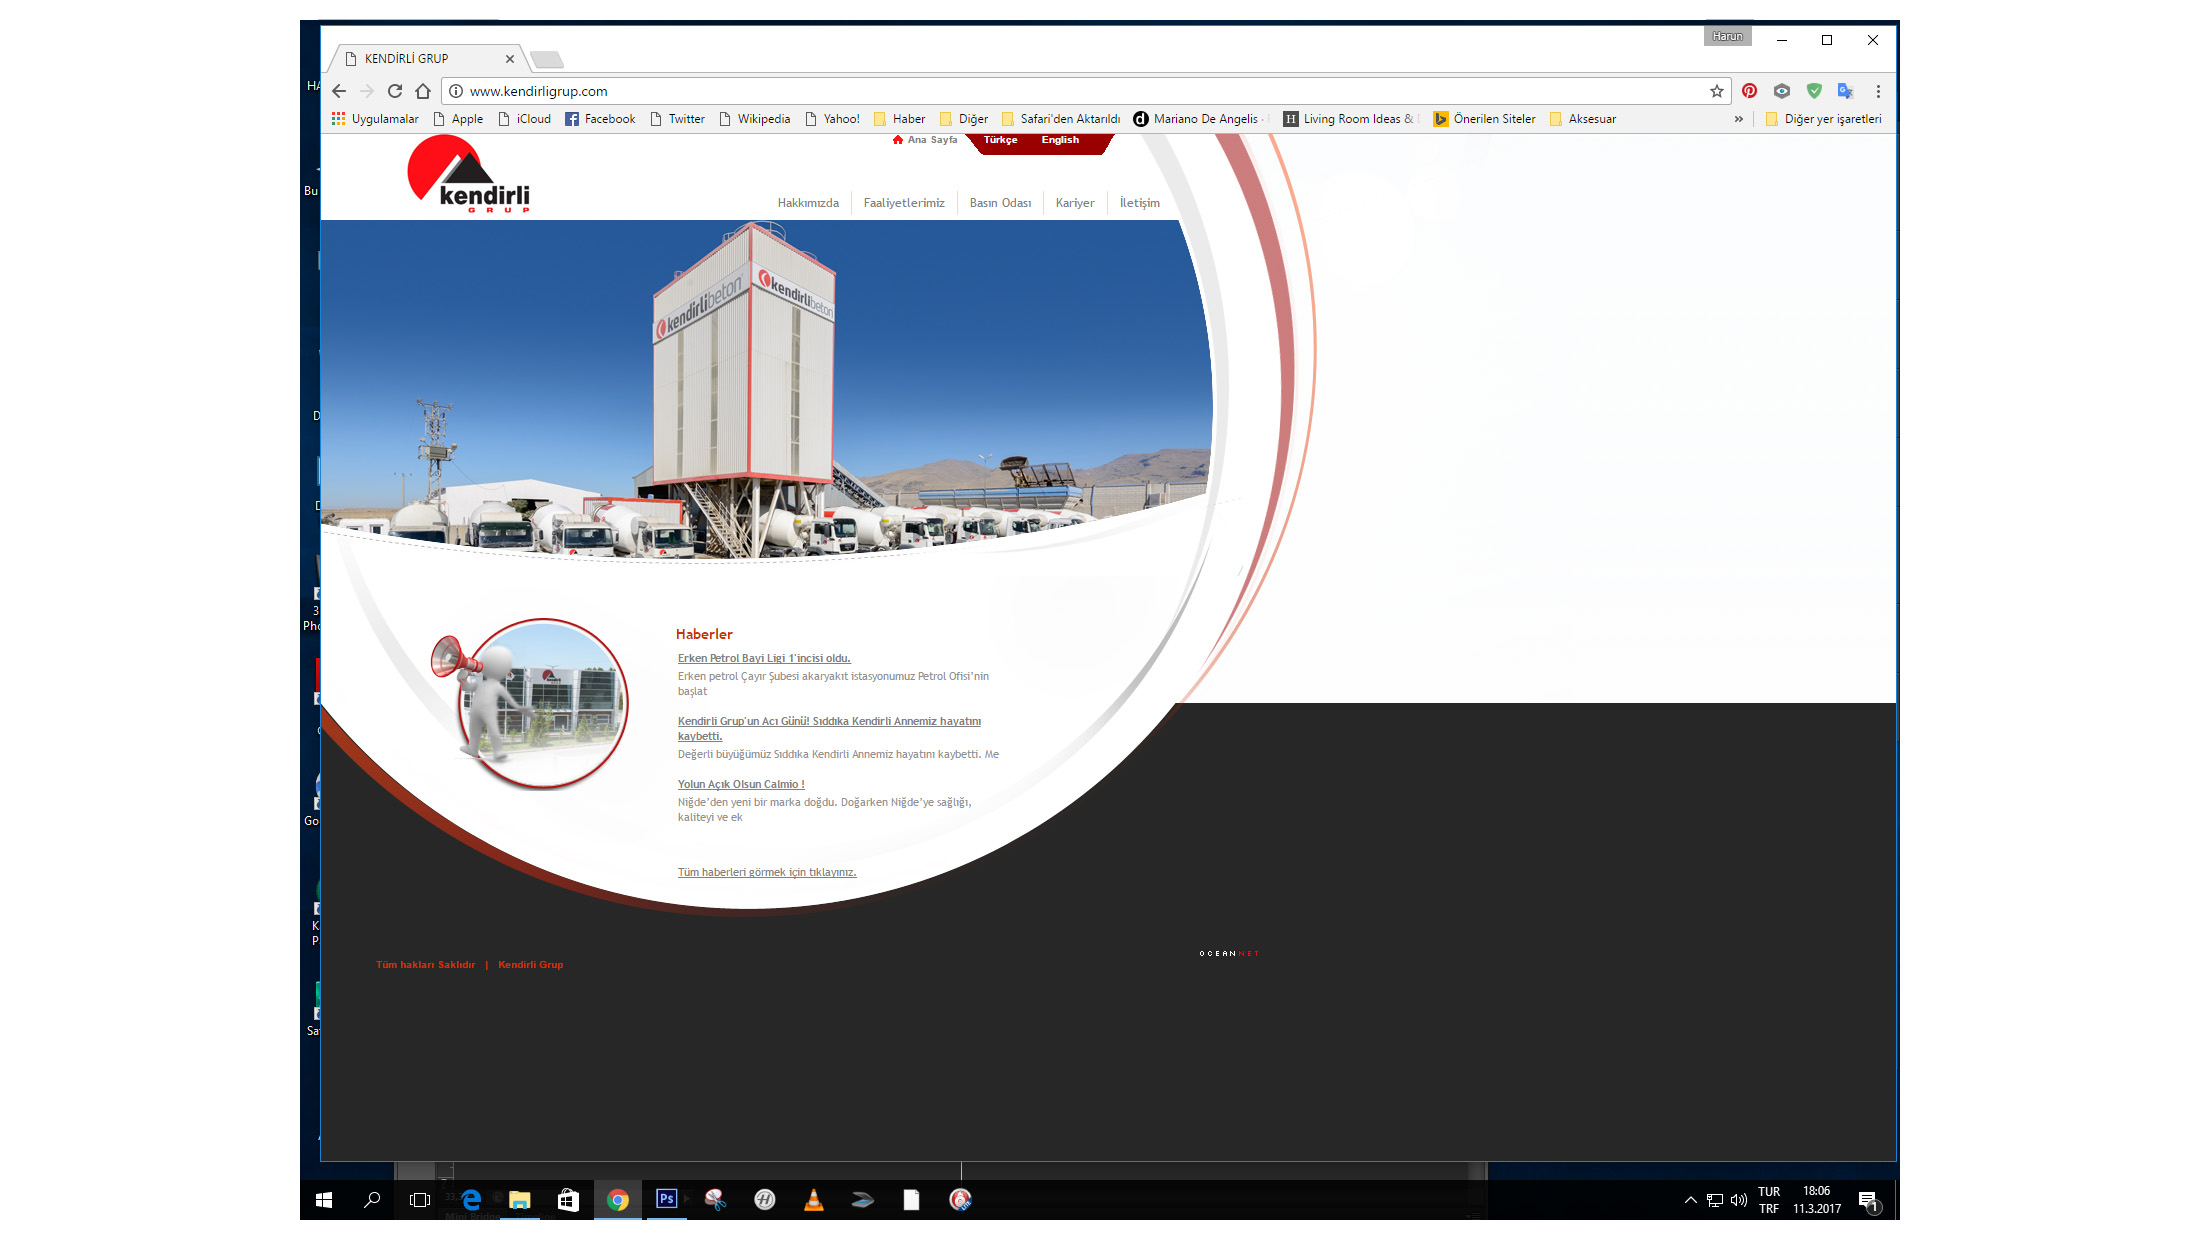Expand Diğer yer işaretleri folder
The image size is (2200, 1238).
click(x=1824, y=119)
